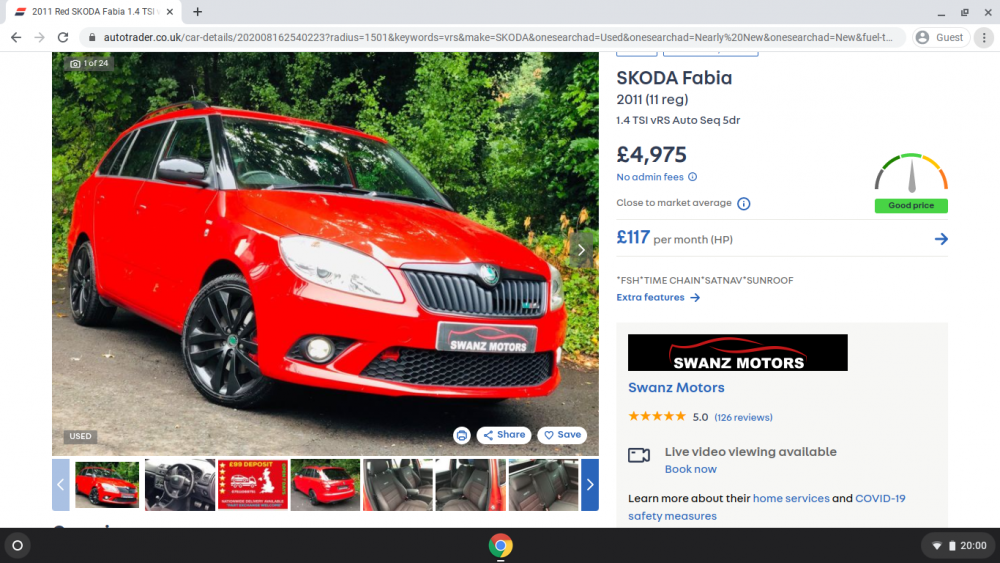Open Extra features link
Image resolution: width=1000 pixels, height=563 pixels.
[658, 297]
